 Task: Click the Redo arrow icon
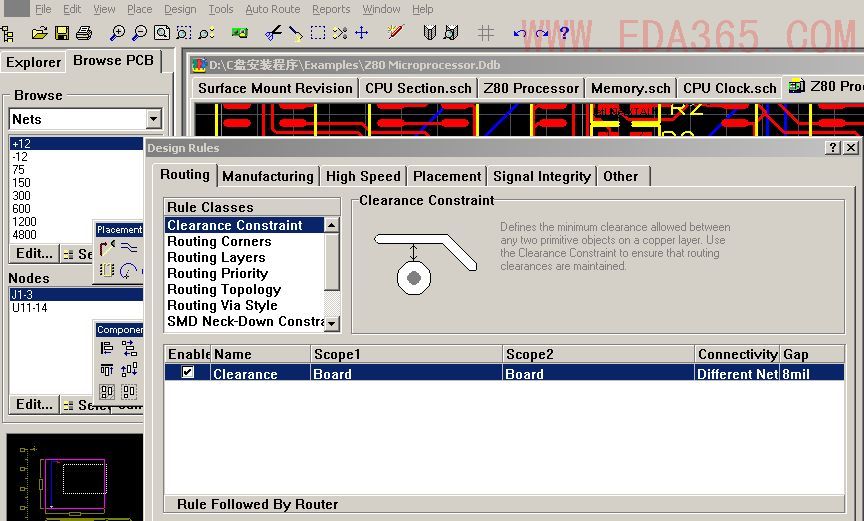coord(542,34)
